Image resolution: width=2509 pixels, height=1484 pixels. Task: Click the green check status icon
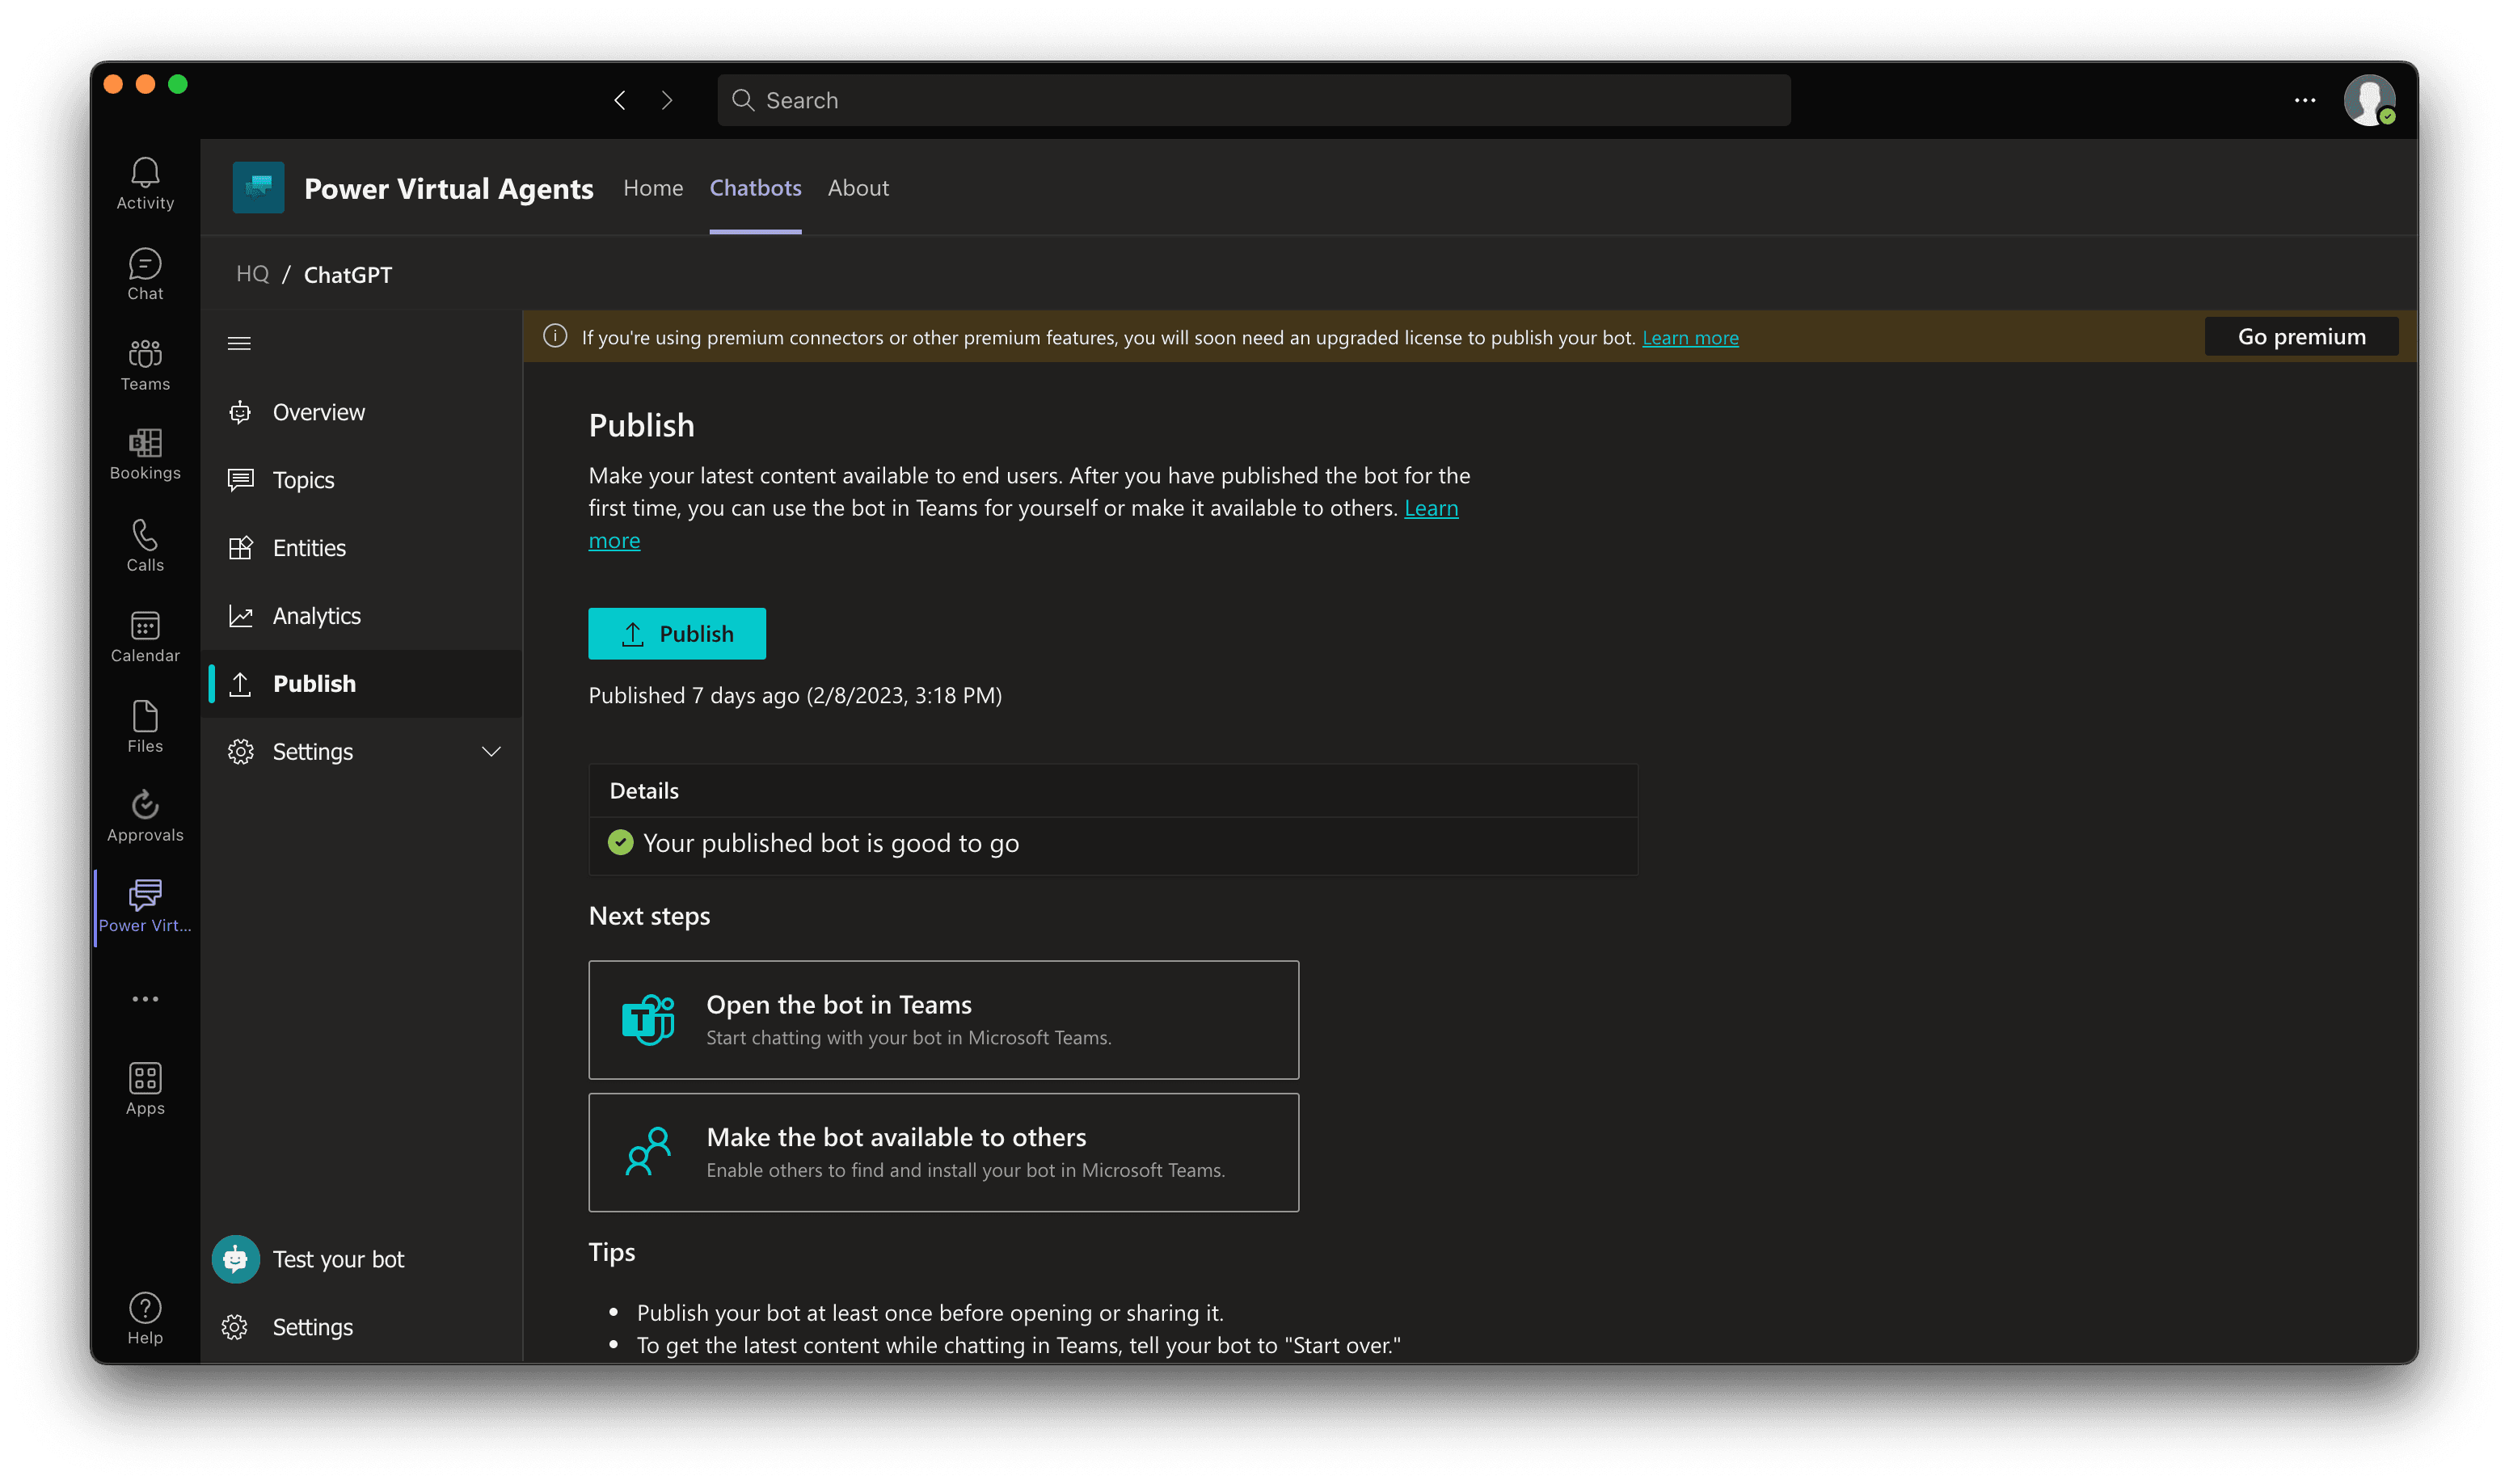(x=620, y=842)
